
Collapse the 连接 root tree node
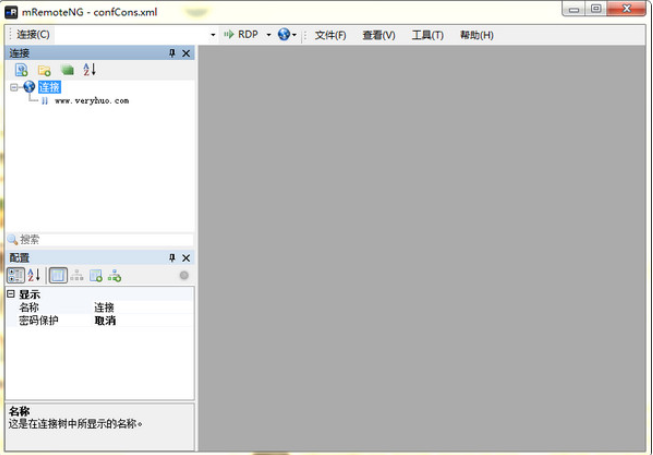pyautogui.click(x=14, y=87)
